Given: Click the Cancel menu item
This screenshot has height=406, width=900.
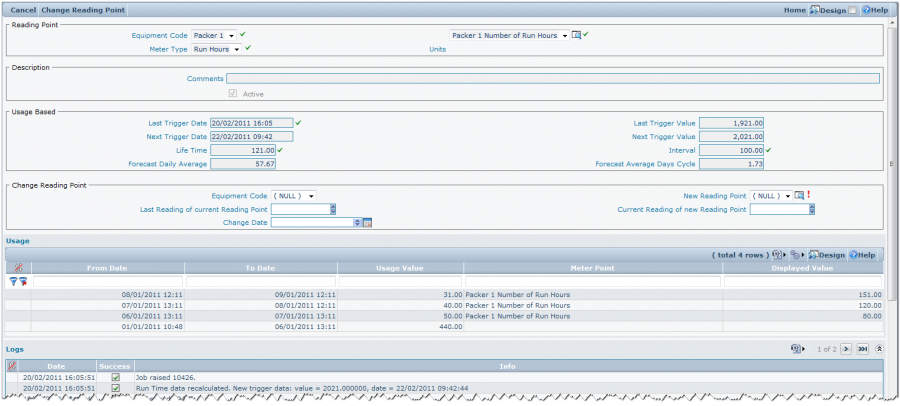Looking at the screenshot, I should (x=23, y=10).
